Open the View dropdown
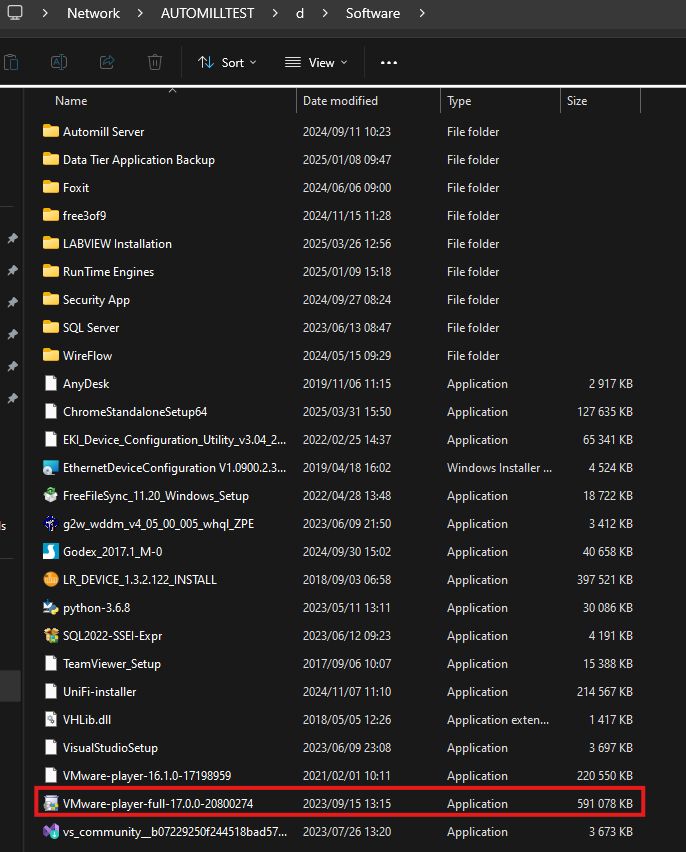The height and width of the screenshot is (852, 686). 316,63
